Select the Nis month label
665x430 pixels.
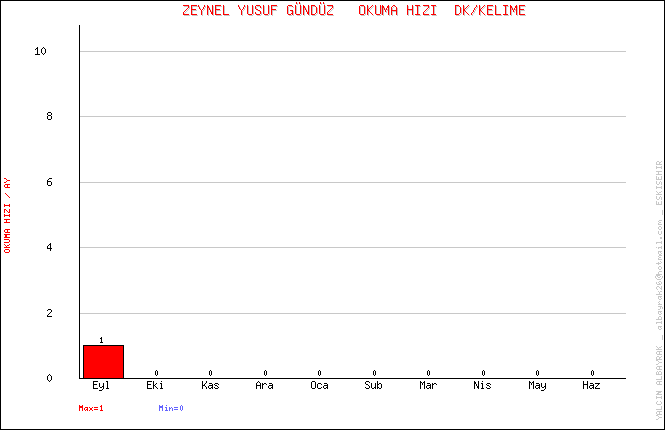coord(482,385)
